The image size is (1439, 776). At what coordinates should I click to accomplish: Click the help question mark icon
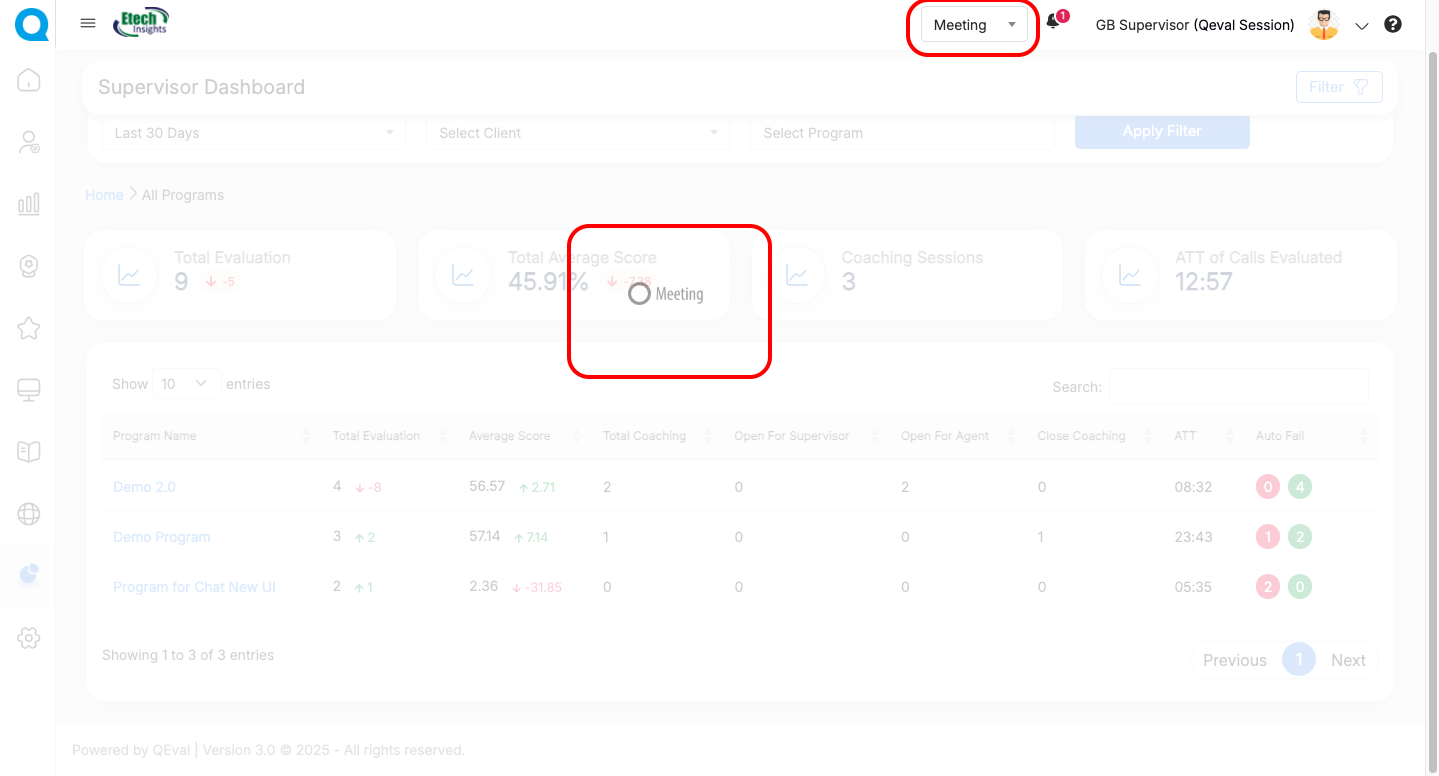[x=1393, y=25]
